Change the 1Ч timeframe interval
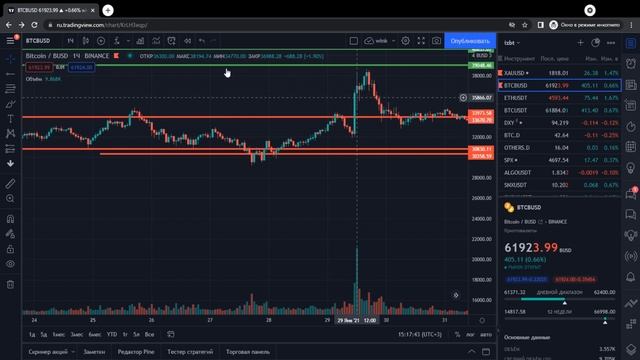This screenshot has width=640, height=360. pyautogui.click(x=70, y=41)
